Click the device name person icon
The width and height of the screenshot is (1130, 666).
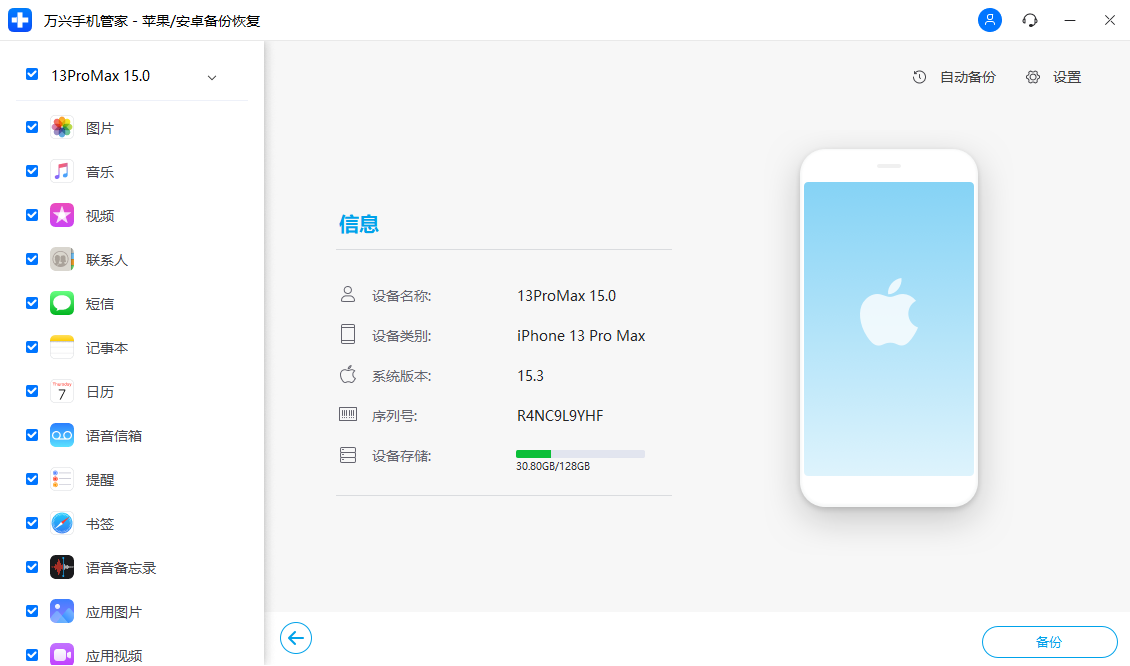pyautogui.click(x=348, y=294)
